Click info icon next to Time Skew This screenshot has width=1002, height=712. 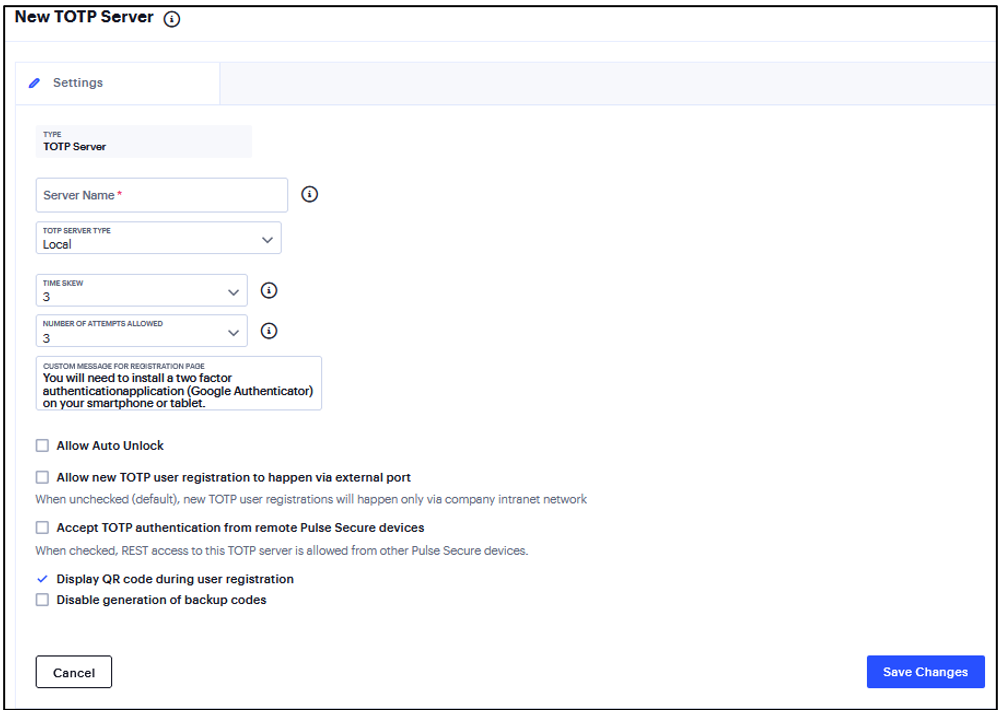pos(268,289)
